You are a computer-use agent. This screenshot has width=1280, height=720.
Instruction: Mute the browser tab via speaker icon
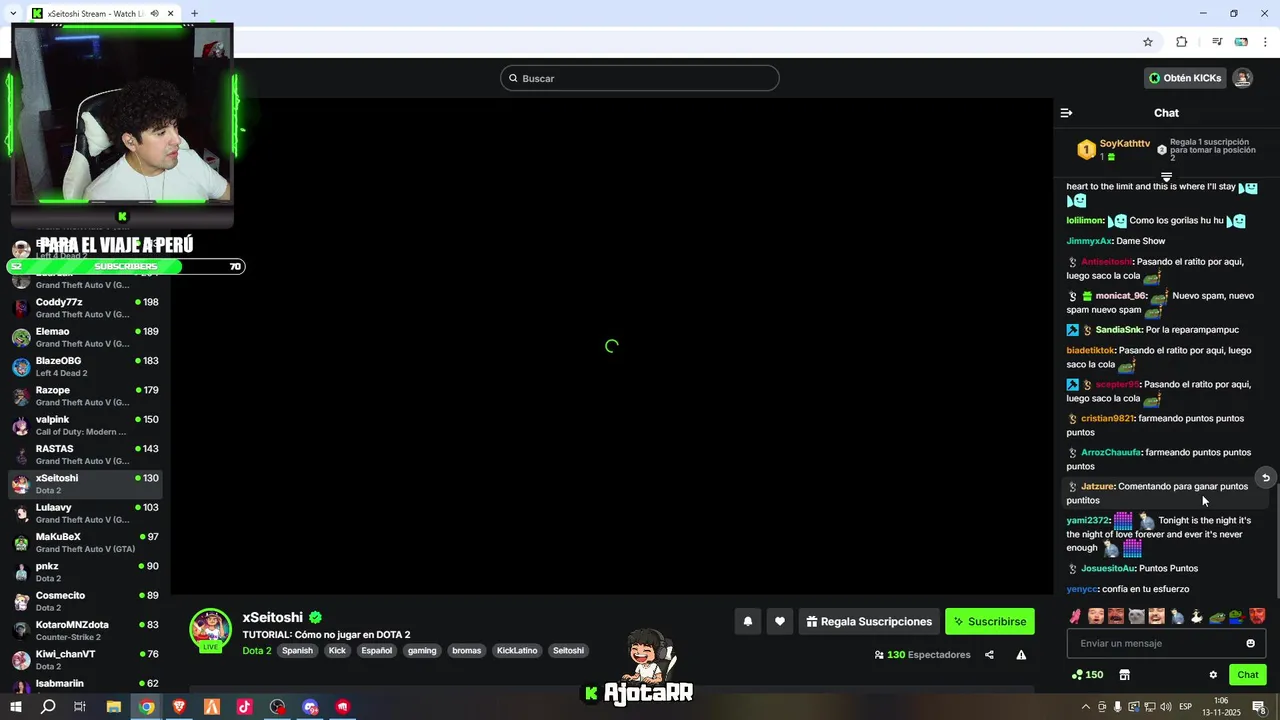pos(154,13)
